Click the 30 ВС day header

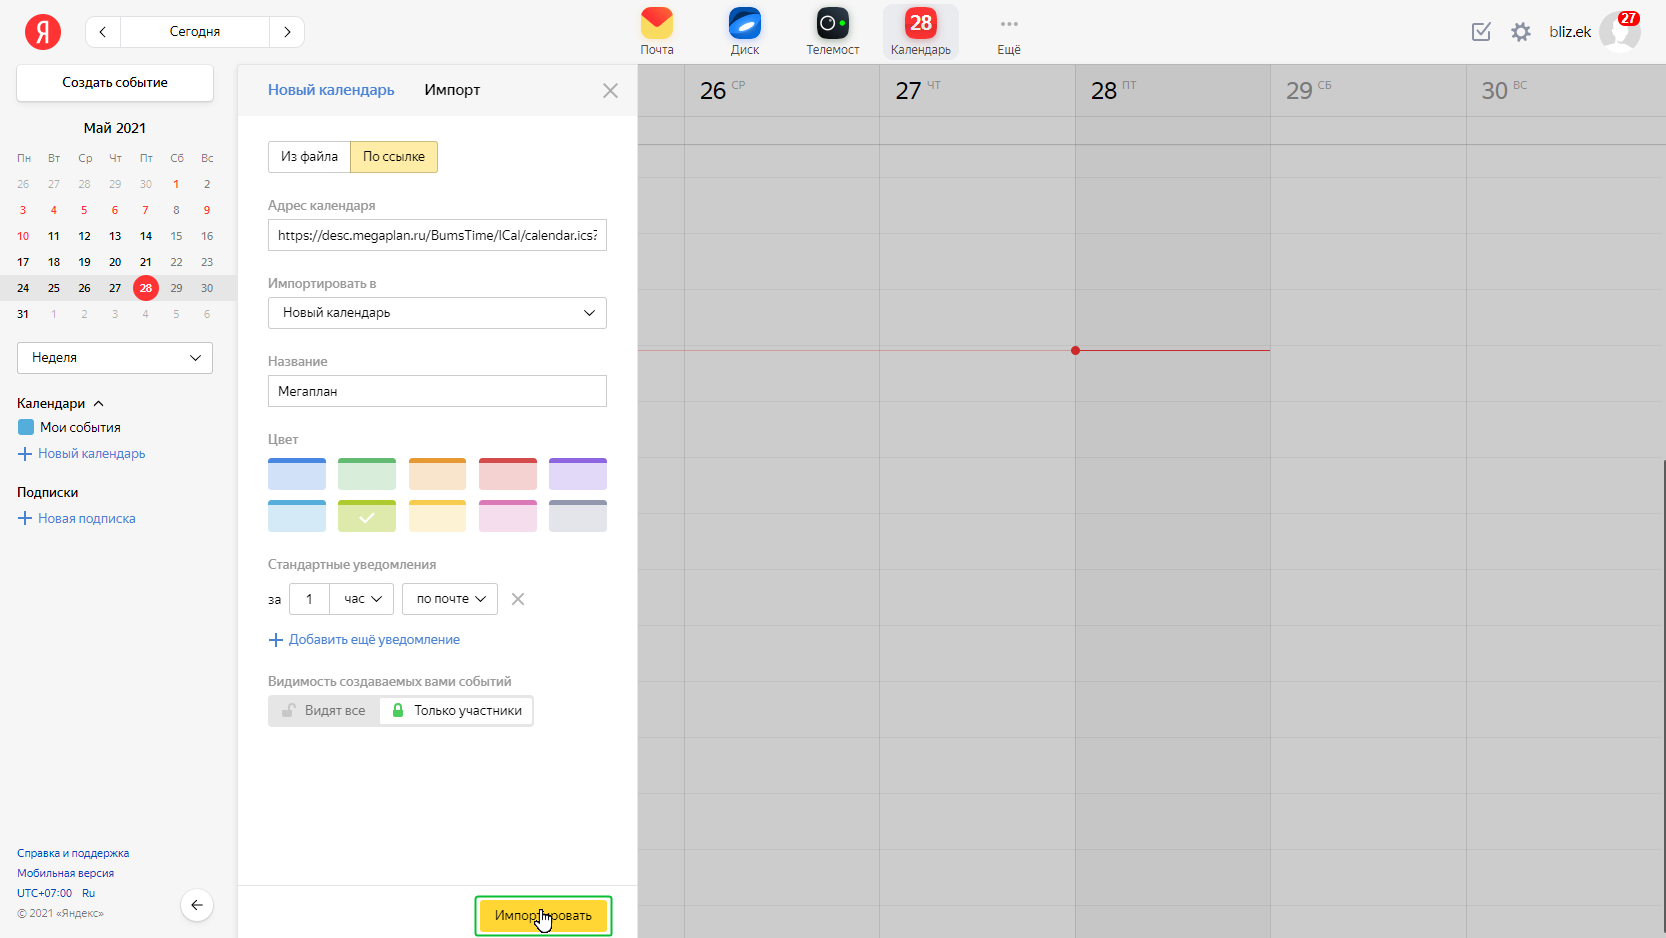click(x=1504, y=90)
